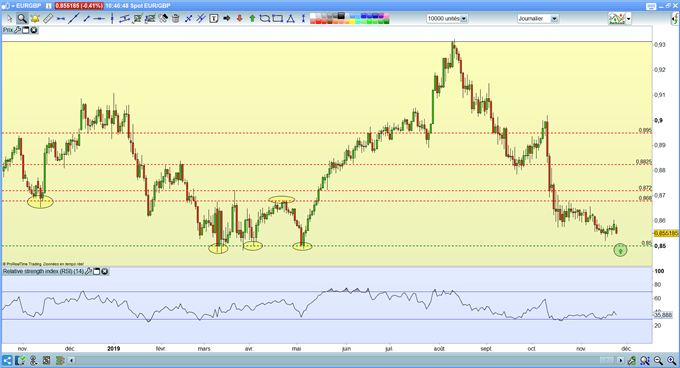Screen dimensions: 680x368
Task: Select the ellipse drawing tool
Action: pos(265,19)
